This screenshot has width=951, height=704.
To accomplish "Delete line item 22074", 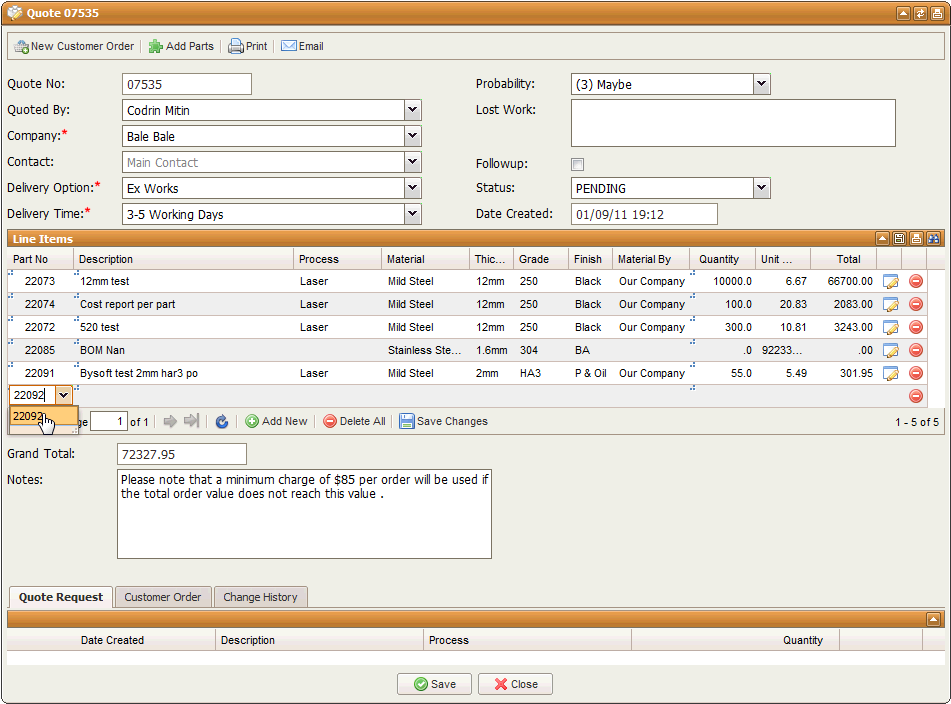I will (915, 305).
